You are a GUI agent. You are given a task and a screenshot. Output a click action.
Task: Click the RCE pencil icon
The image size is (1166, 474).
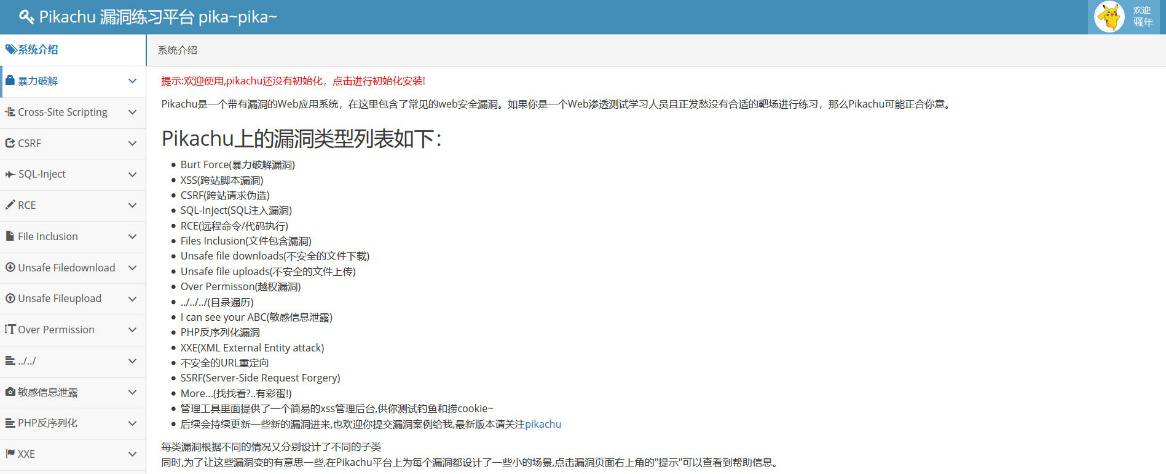coord(10,205)
